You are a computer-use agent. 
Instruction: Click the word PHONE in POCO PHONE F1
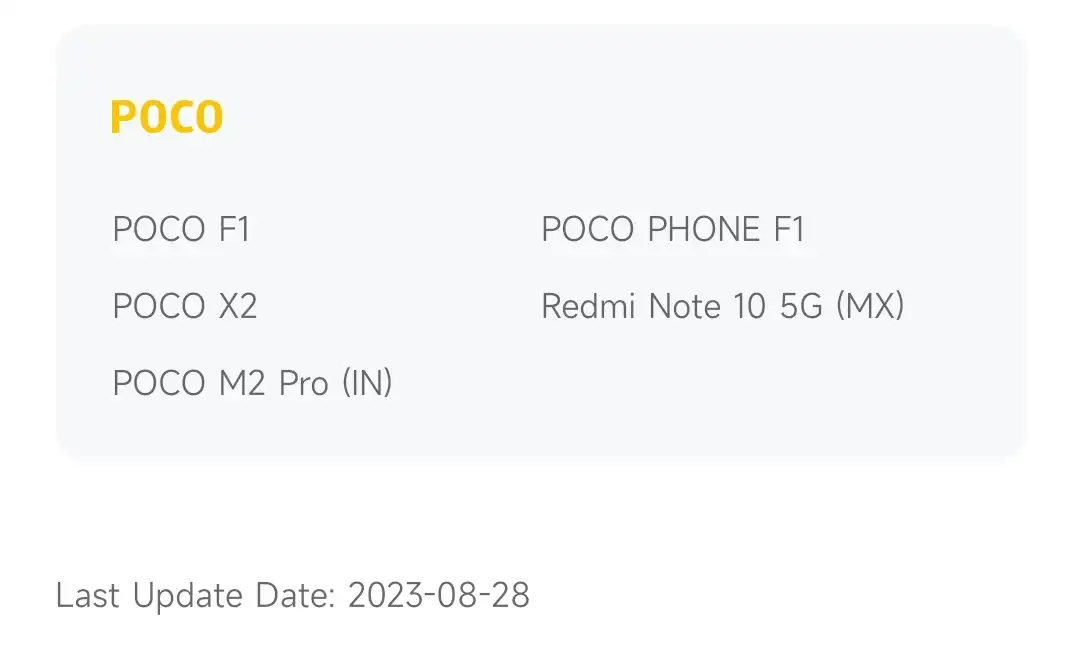coord(704,229)
